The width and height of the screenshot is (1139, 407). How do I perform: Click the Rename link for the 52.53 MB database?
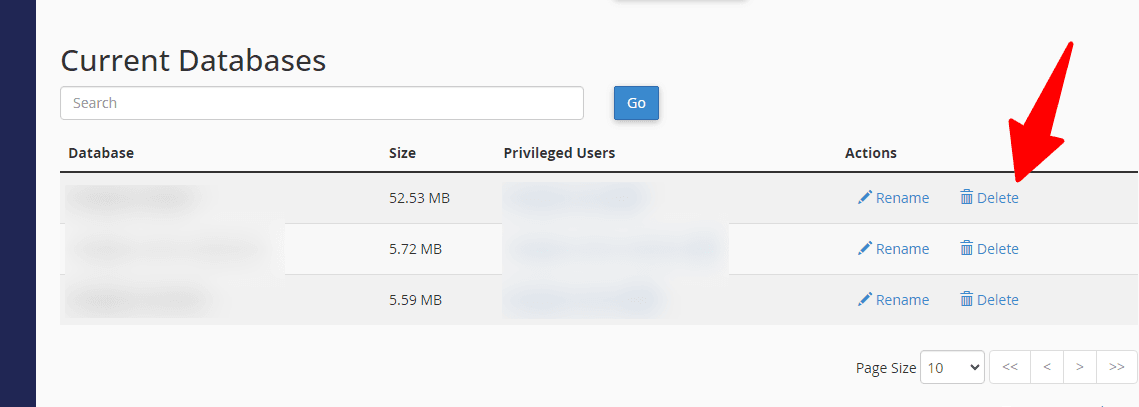tap(902, 198)
